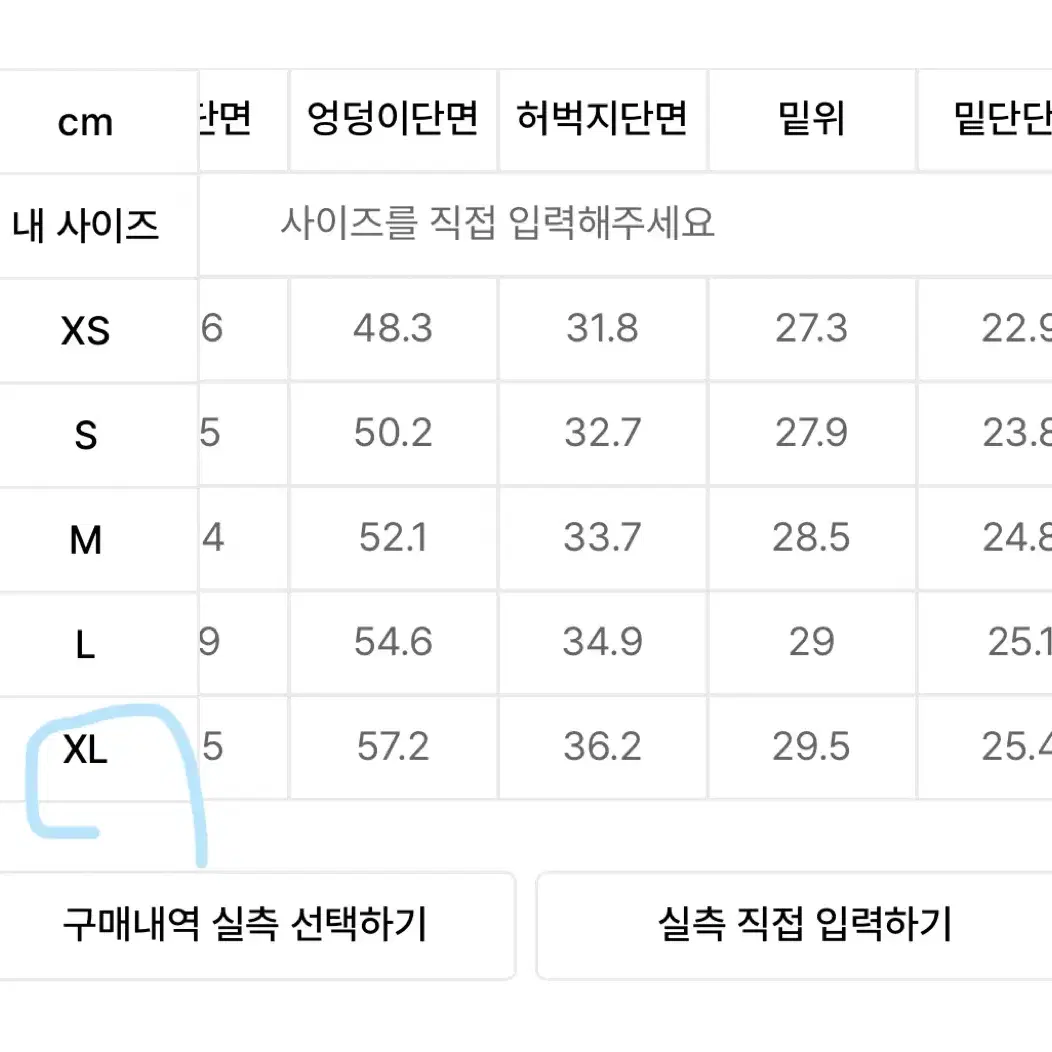This screenshot has width=1052, height=1052.
Task: Select the M size row label
Action: [85, 539]
